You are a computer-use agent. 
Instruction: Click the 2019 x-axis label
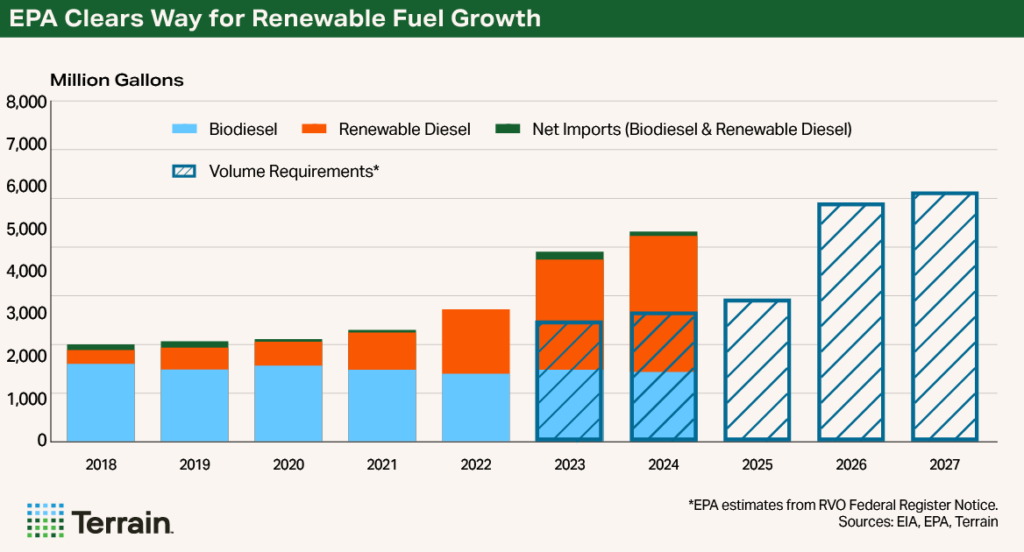[x=195, y=464]
